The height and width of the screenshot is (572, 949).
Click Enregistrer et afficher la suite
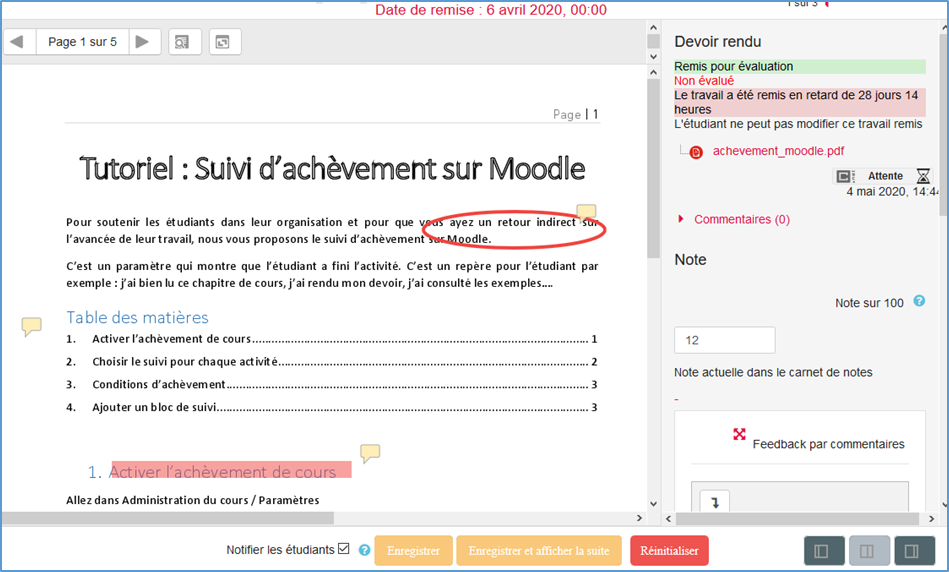tap(539, 551)
